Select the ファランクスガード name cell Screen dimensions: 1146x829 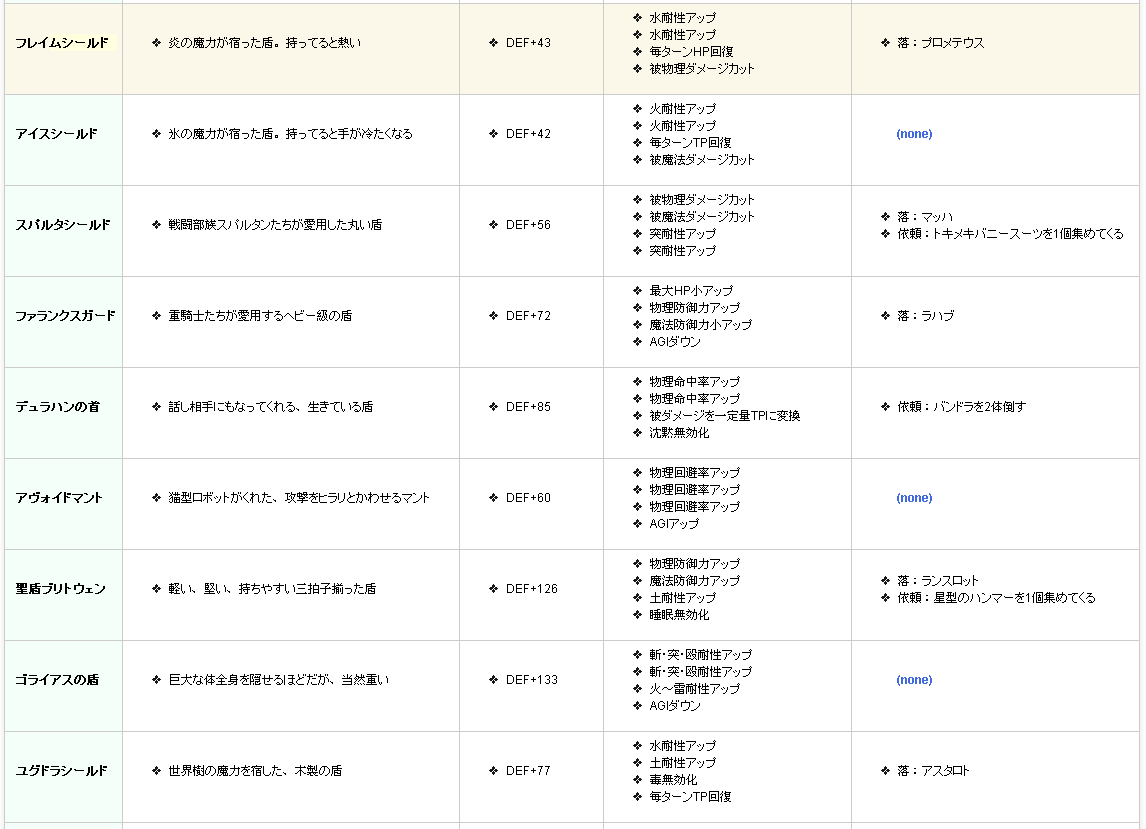[65, 316]
